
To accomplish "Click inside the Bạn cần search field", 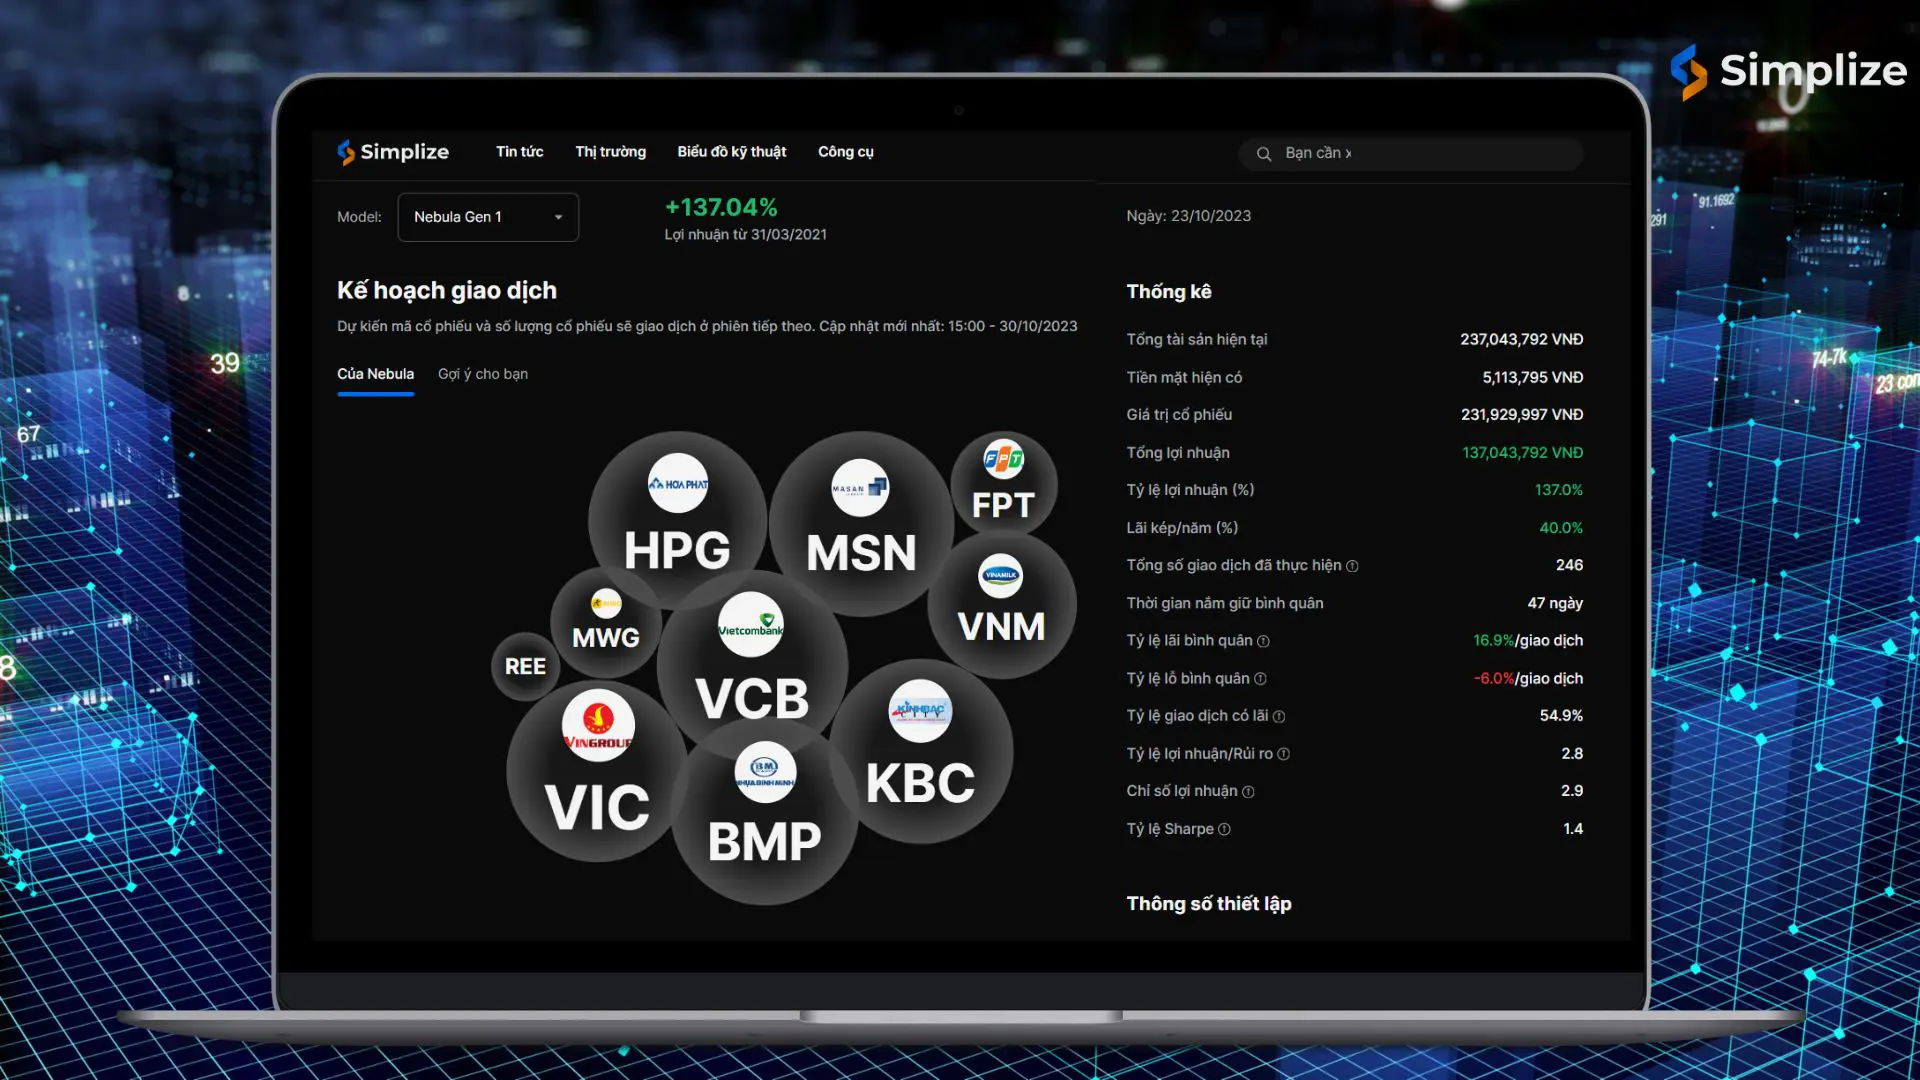I will point(1411,154).
